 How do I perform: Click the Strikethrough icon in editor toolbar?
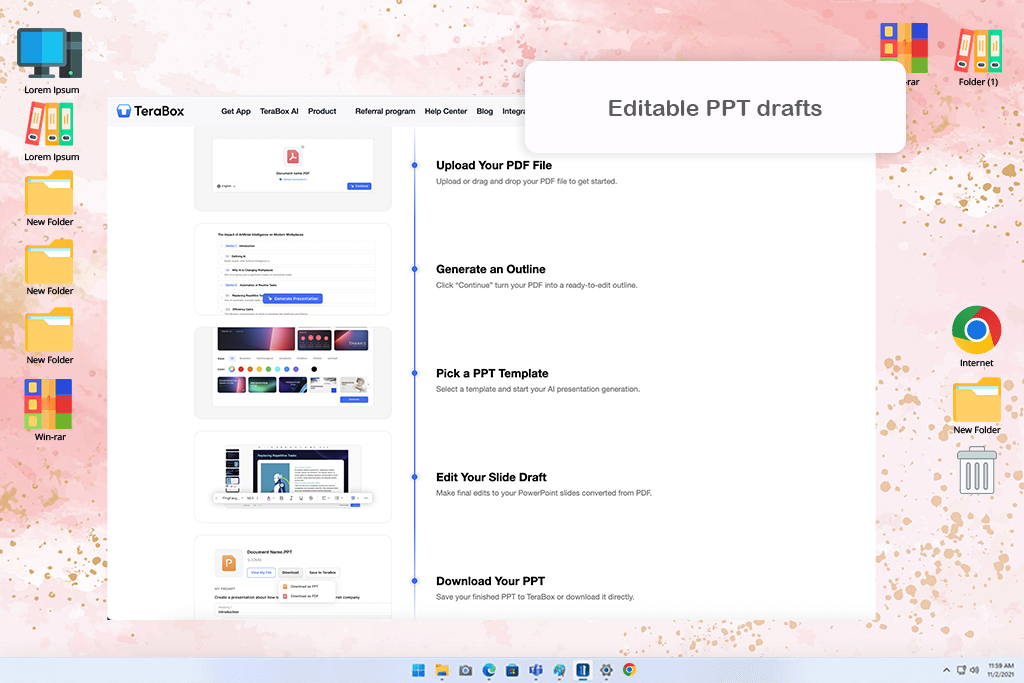point(311,498)
